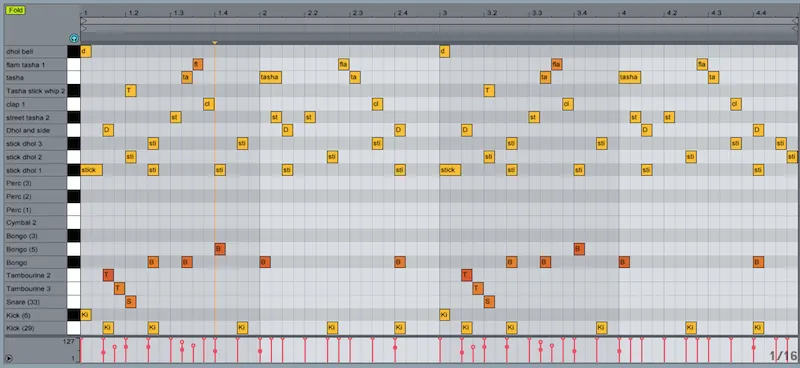Select the Bongo (3) row label
Screen dimensions: 800x368
(36, 236)
